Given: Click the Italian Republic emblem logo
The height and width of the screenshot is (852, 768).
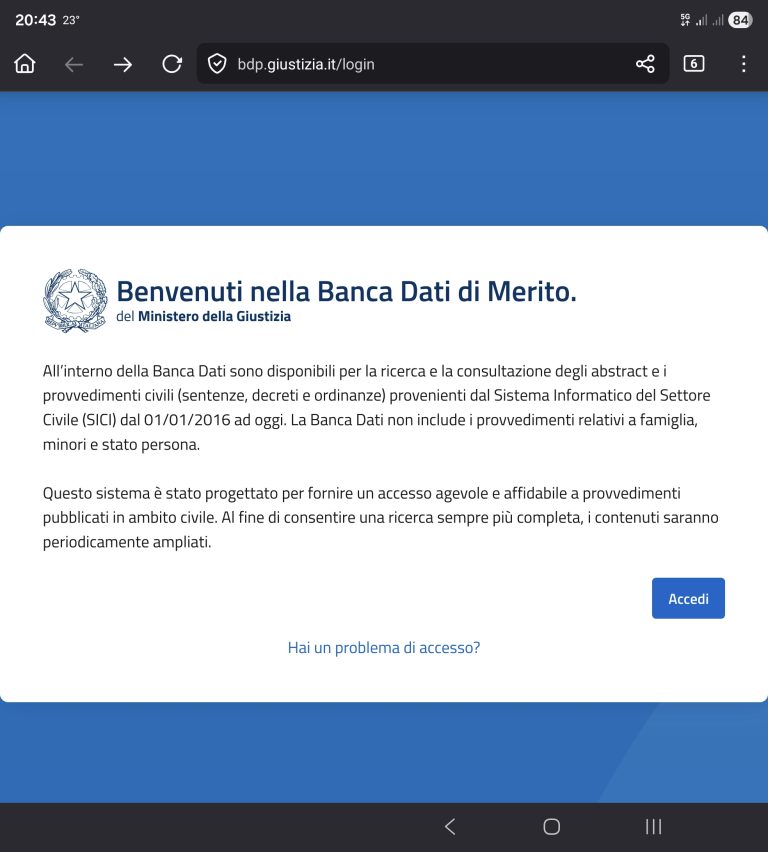Looking at the screenshot, I should click(x=75, y=300).
